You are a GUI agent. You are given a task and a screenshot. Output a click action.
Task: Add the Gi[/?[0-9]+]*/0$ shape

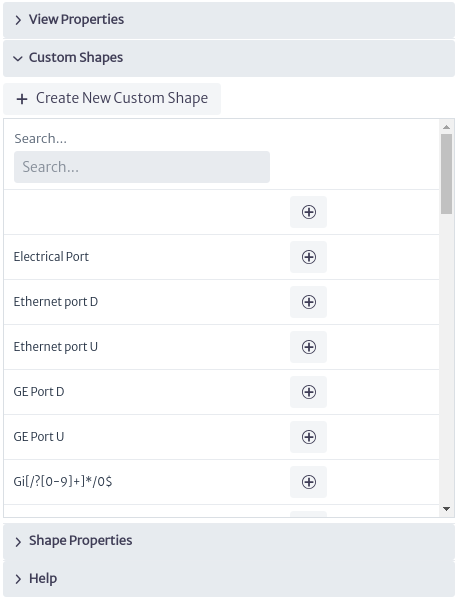(308, 482)
